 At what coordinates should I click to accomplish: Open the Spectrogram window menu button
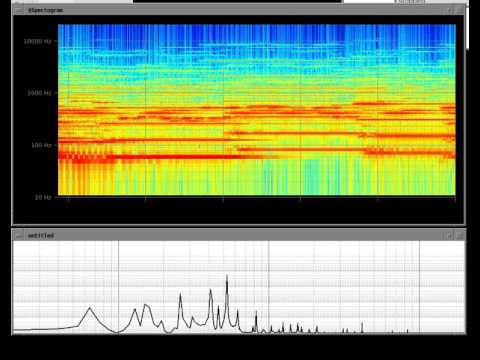pyautogui.click(x=19, y=10)
